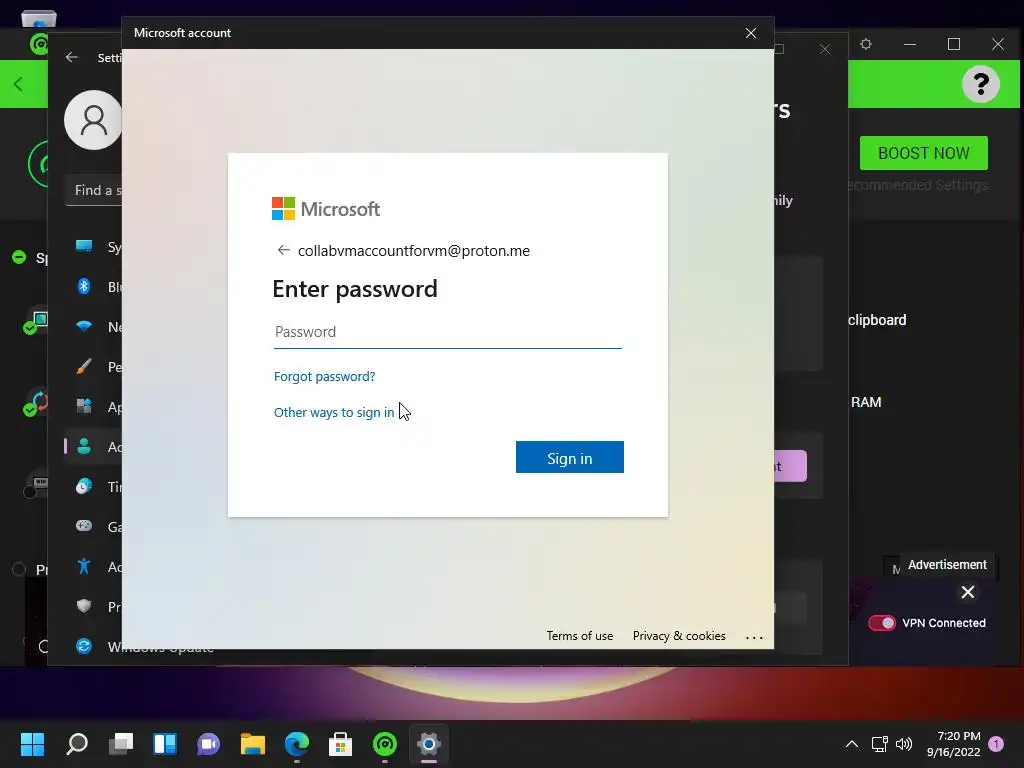
Task: Go back from collabvmaccountforvm@proton.me email
Action: [283, 250]
